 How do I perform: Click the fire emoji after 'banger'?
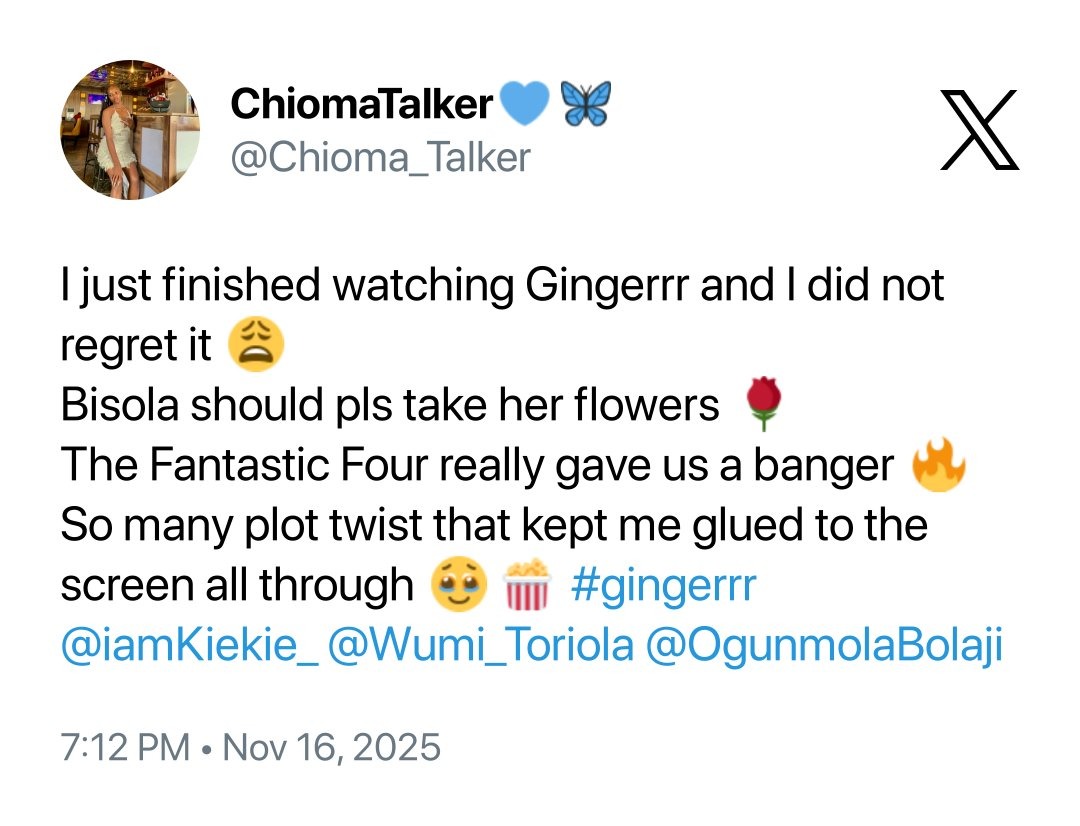940,466
